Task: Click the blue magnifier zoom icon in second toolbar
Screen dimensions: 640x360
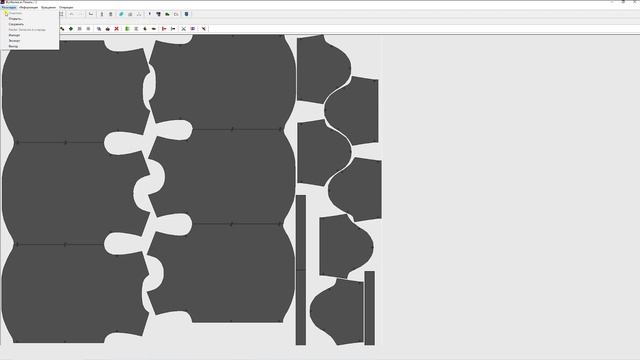Action: 99,29
